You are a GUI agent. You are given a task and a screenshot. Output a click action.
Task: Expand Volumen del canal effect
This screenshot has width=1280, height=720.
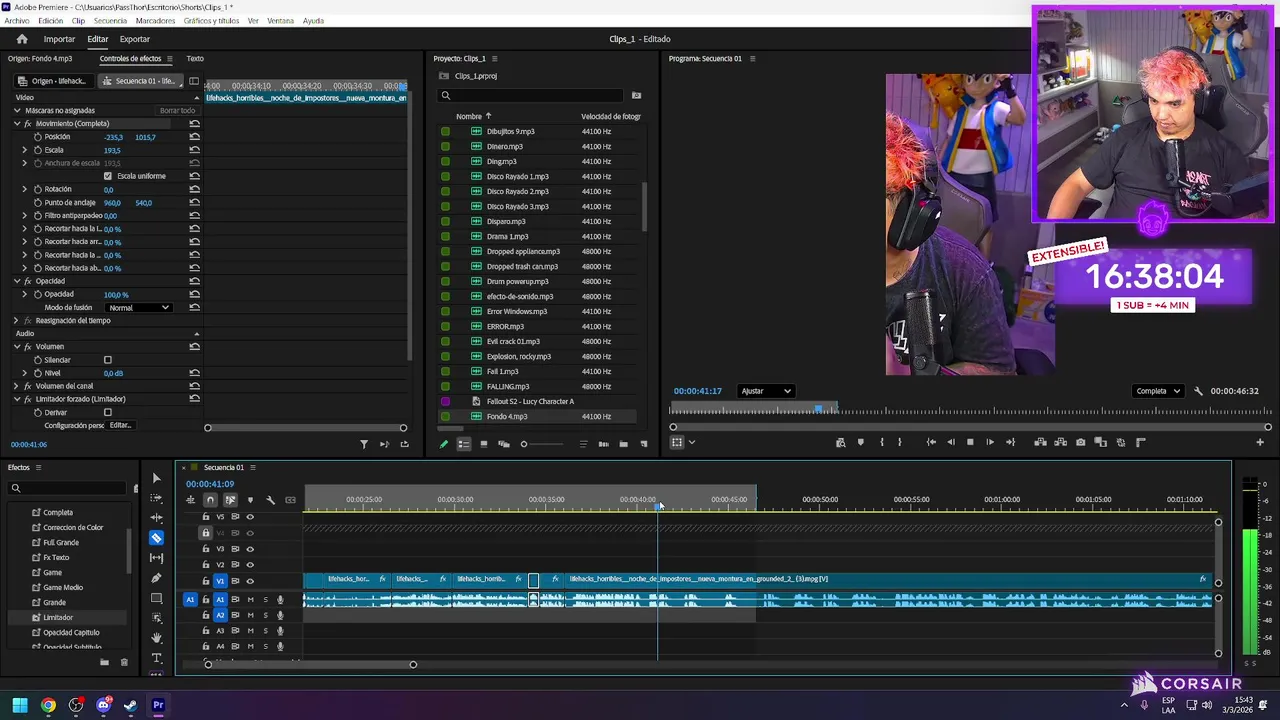coord(16,386)
